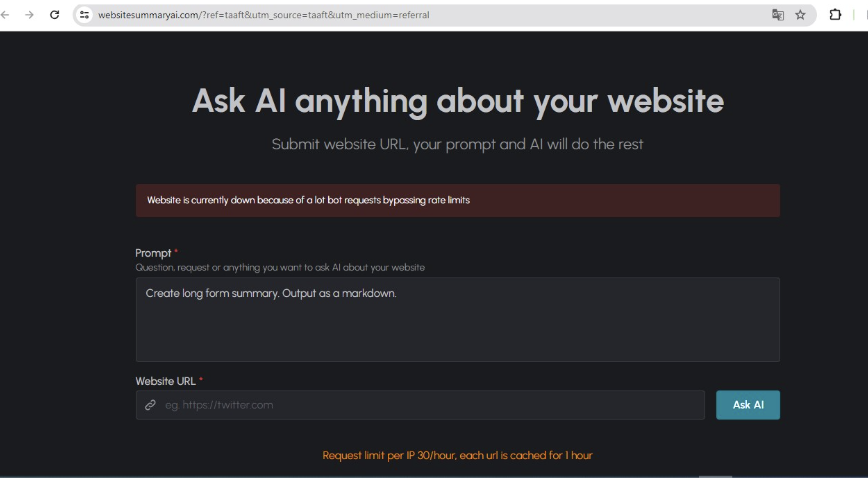The image size is (868, 480).
Task: Bookmark this page with the star icon
Action: (x=800, y=15)
